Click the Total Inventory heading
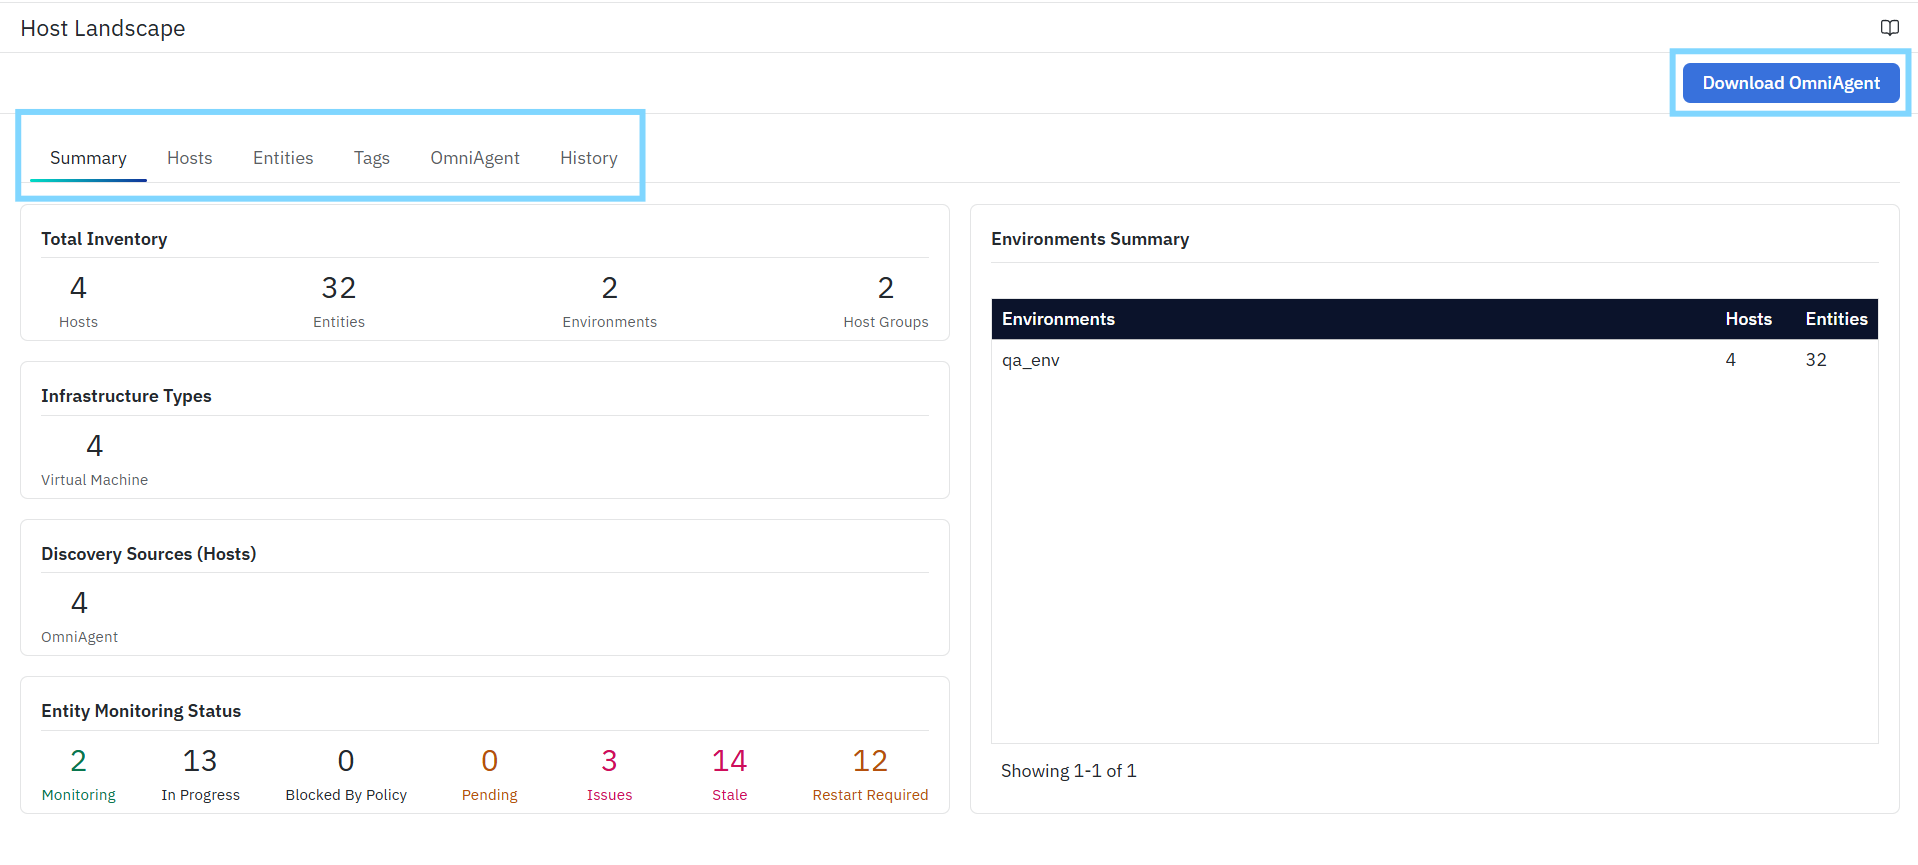 point(104,239)
